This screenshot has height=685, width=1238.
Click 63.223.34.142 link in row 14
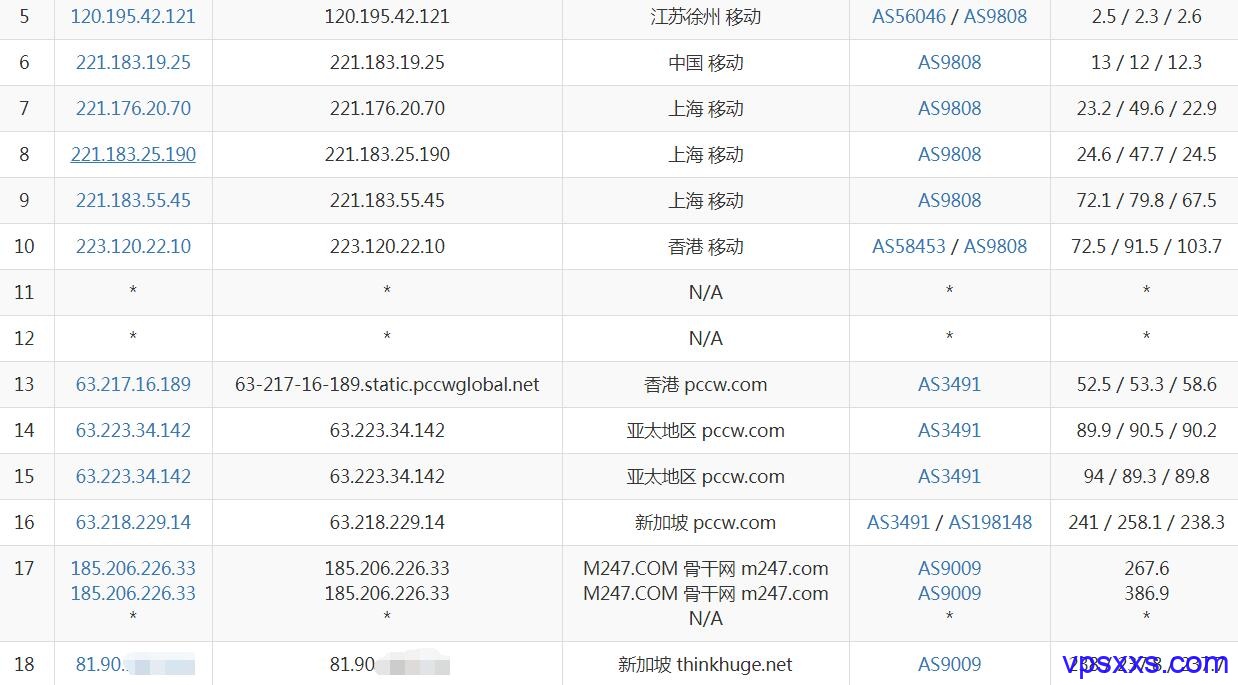tap(133, 430)
